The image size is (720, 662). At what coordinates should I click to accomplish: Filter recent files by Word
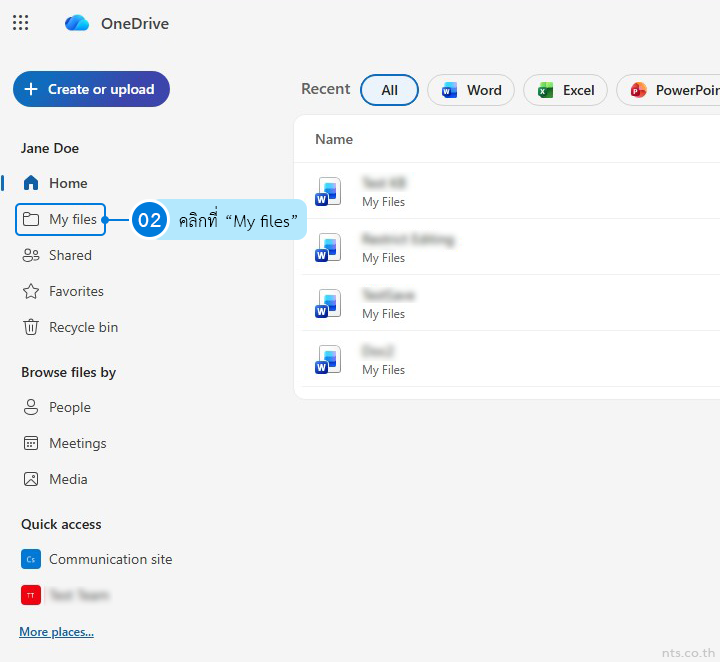471,90
